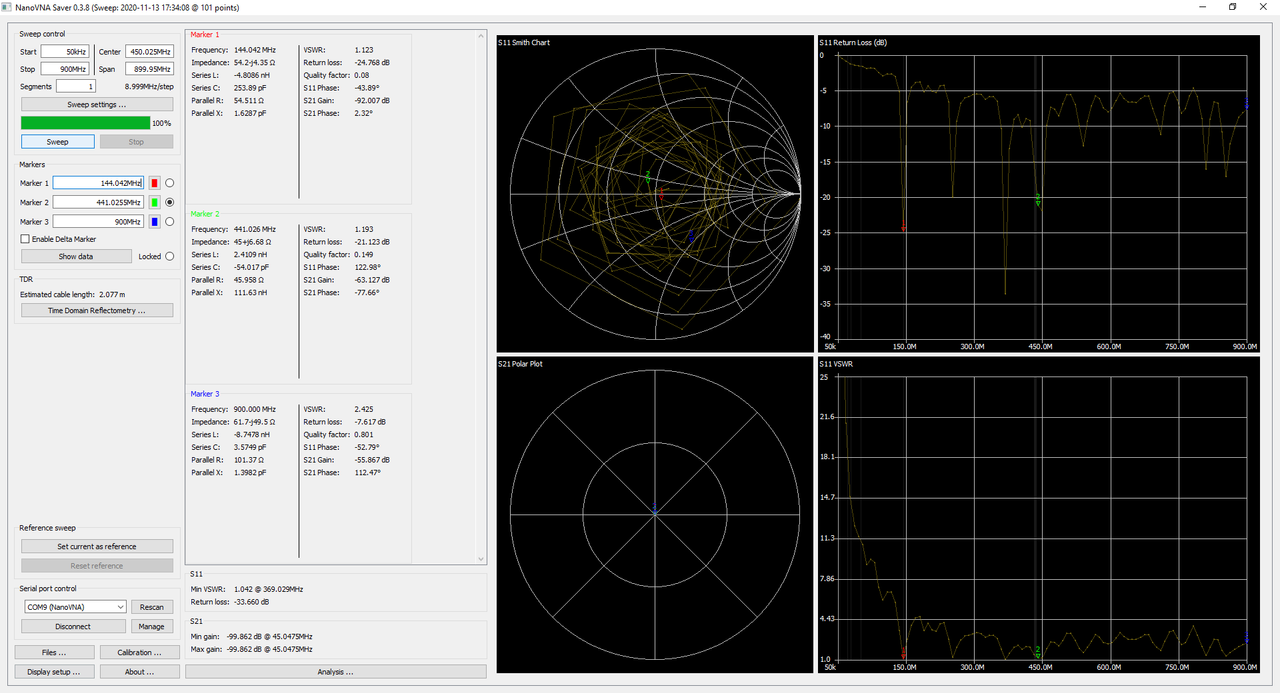
Task: Set current sweep as reference
Action: [x=97, y=546]
